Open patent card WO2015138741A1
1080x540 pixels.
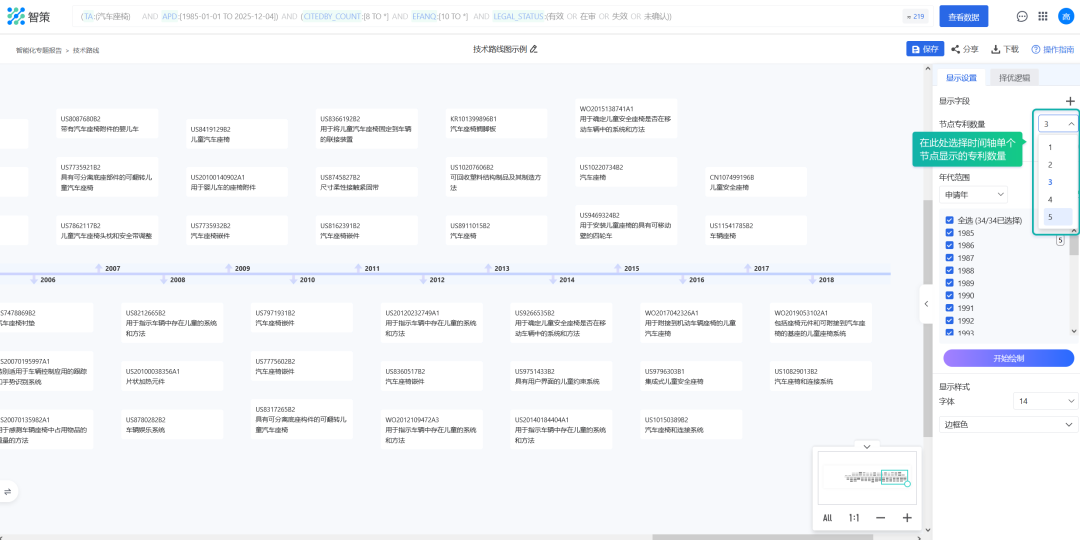pos(626,118)
